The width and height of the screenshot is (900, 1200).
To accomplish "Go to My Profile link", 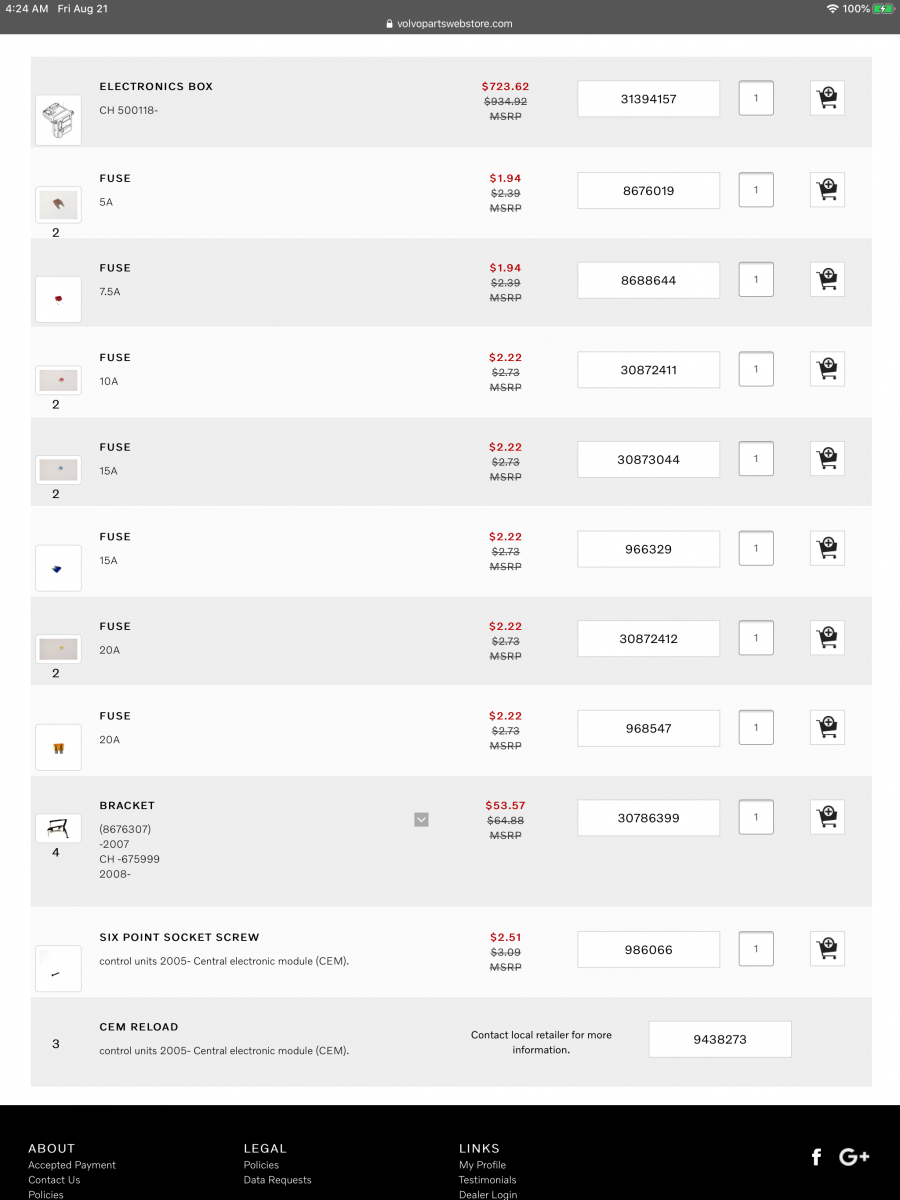I will click(482, 1165).
